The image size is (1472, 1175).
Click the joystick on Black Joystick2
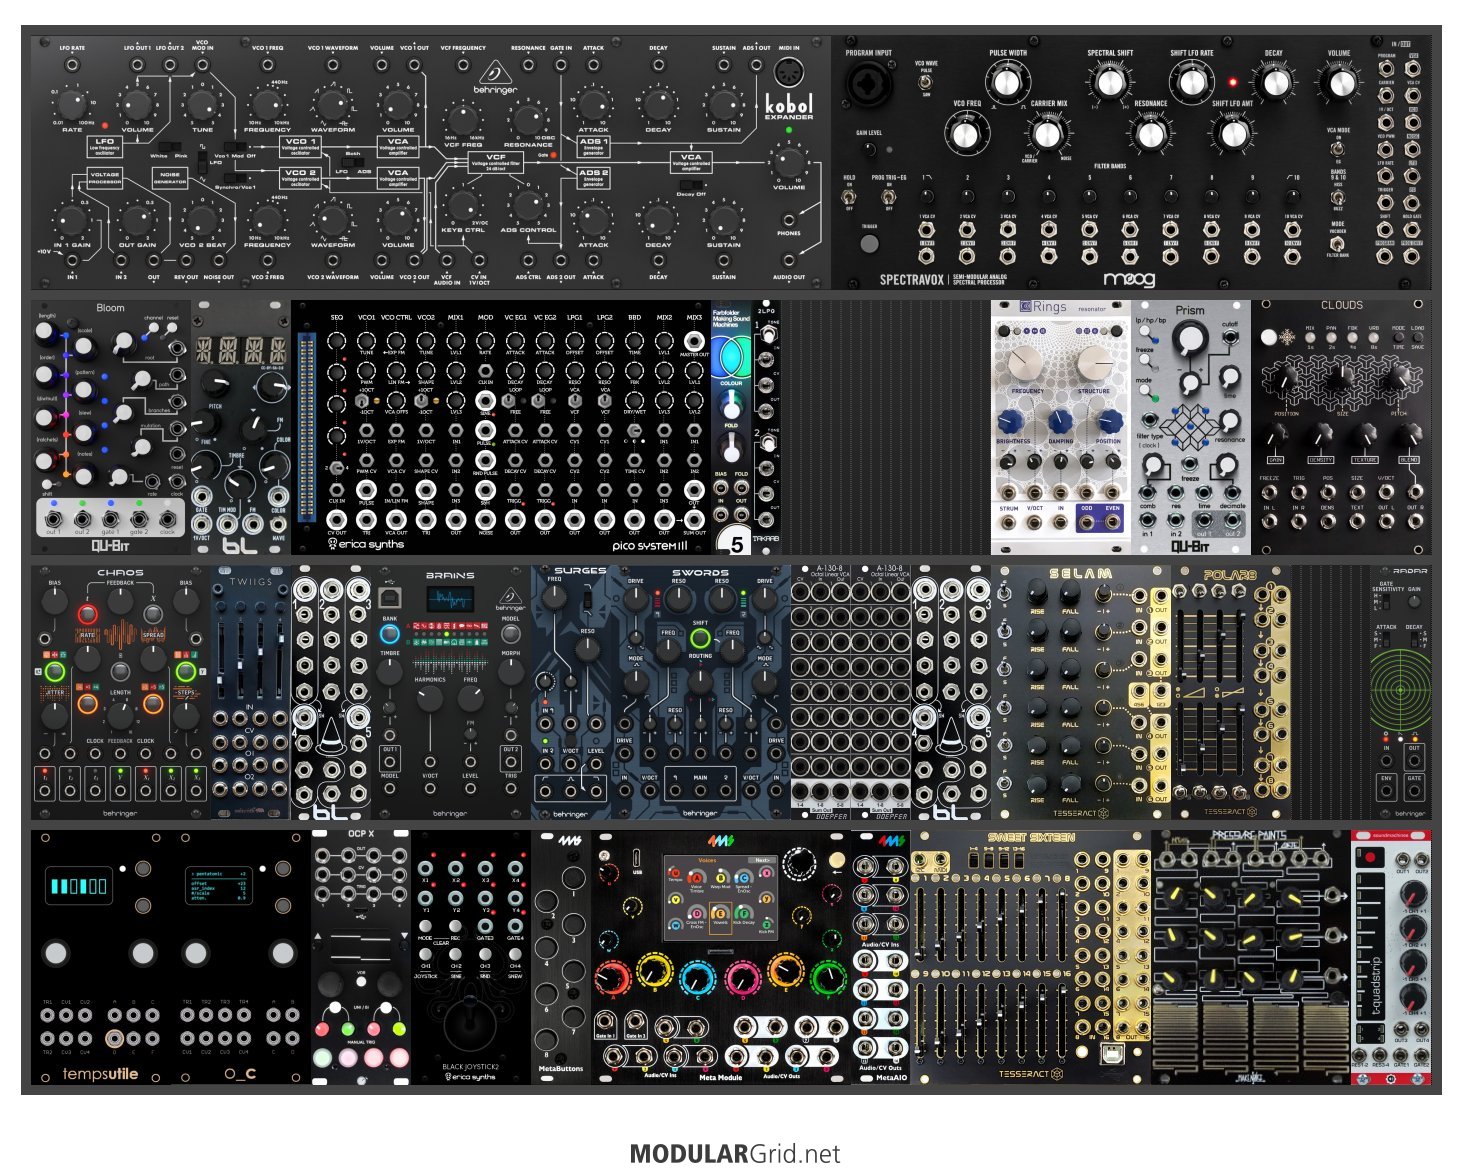coord(468,1026)
